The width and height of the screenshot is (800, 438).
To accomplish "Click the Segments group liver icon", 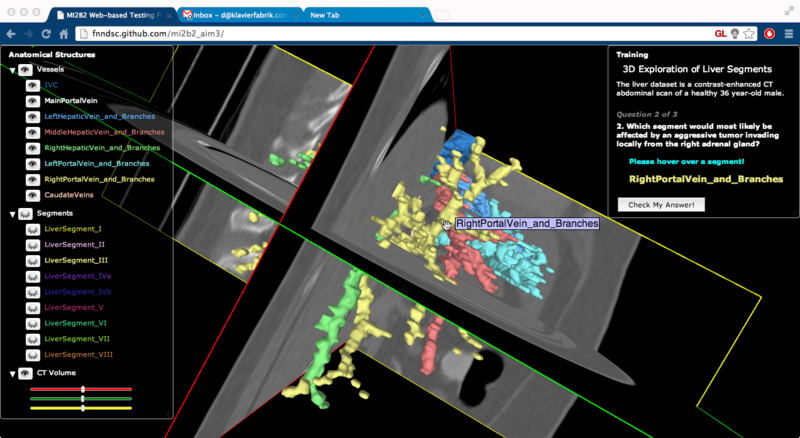I will pos(25,214).
